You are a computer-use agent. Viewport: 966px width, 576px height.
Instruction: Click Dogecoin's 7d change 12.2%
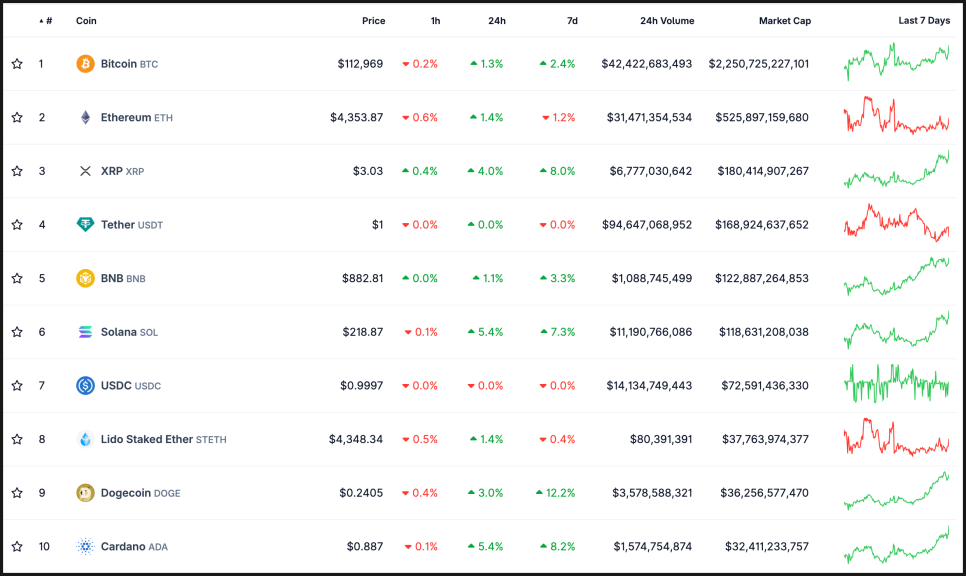click(556, 492)
